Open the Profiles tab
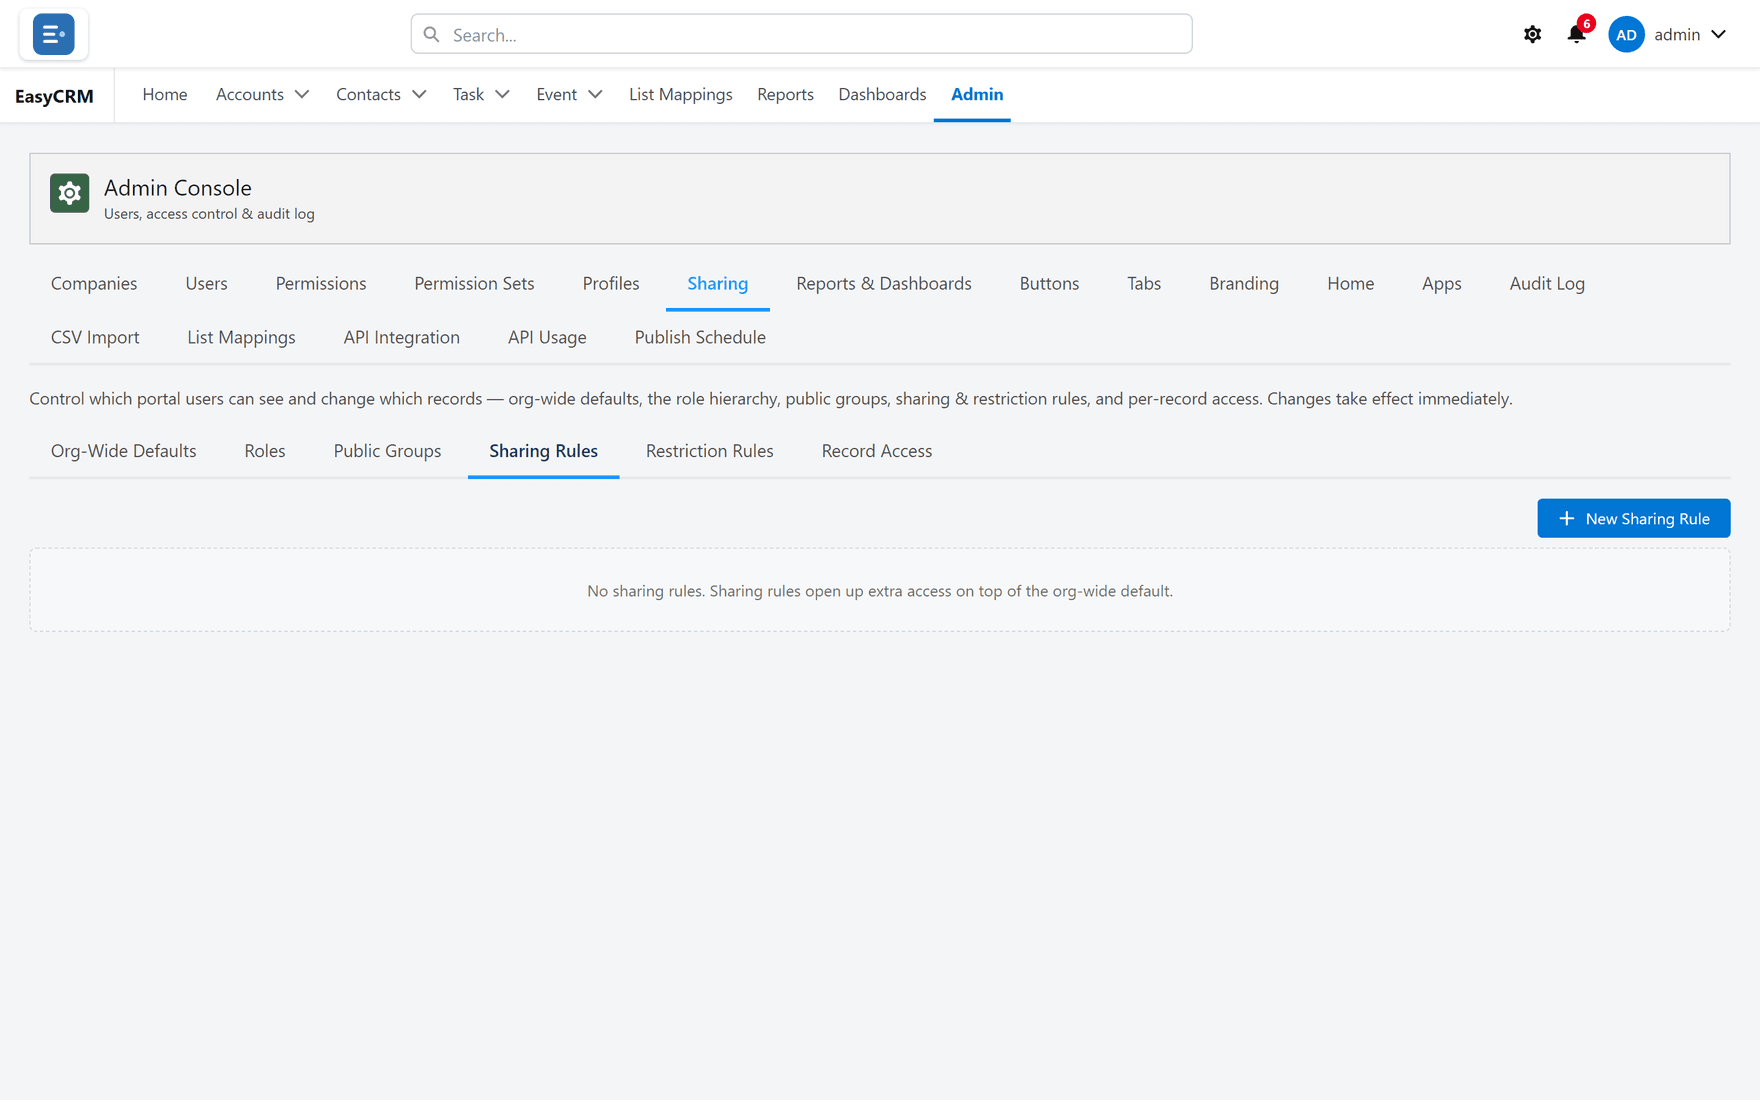 (x=611, y=283)
